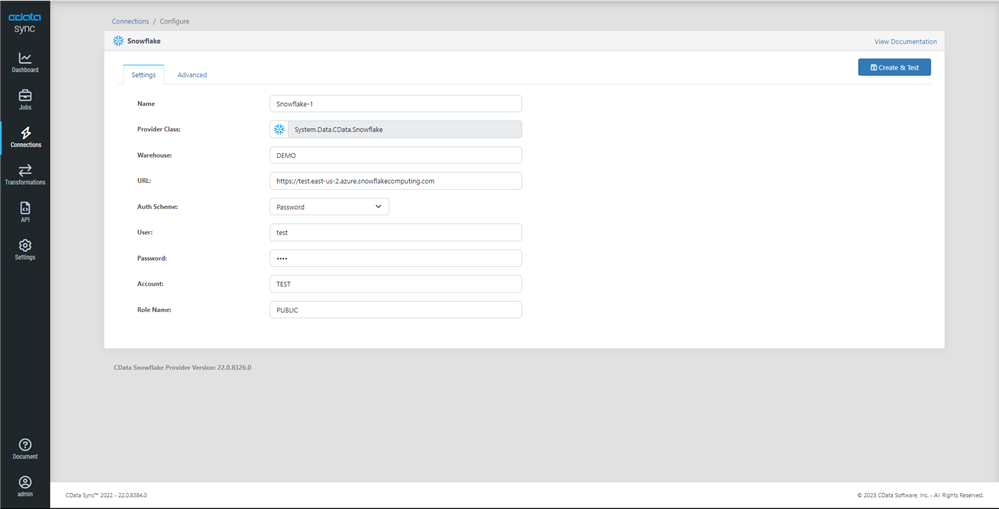Select the Connections sidebar icon

pos(25,137)
